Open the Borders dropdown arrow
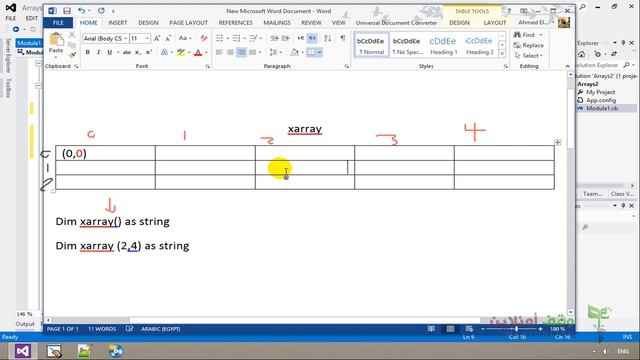Screen dimensions: 640x360 coord(320,52)
